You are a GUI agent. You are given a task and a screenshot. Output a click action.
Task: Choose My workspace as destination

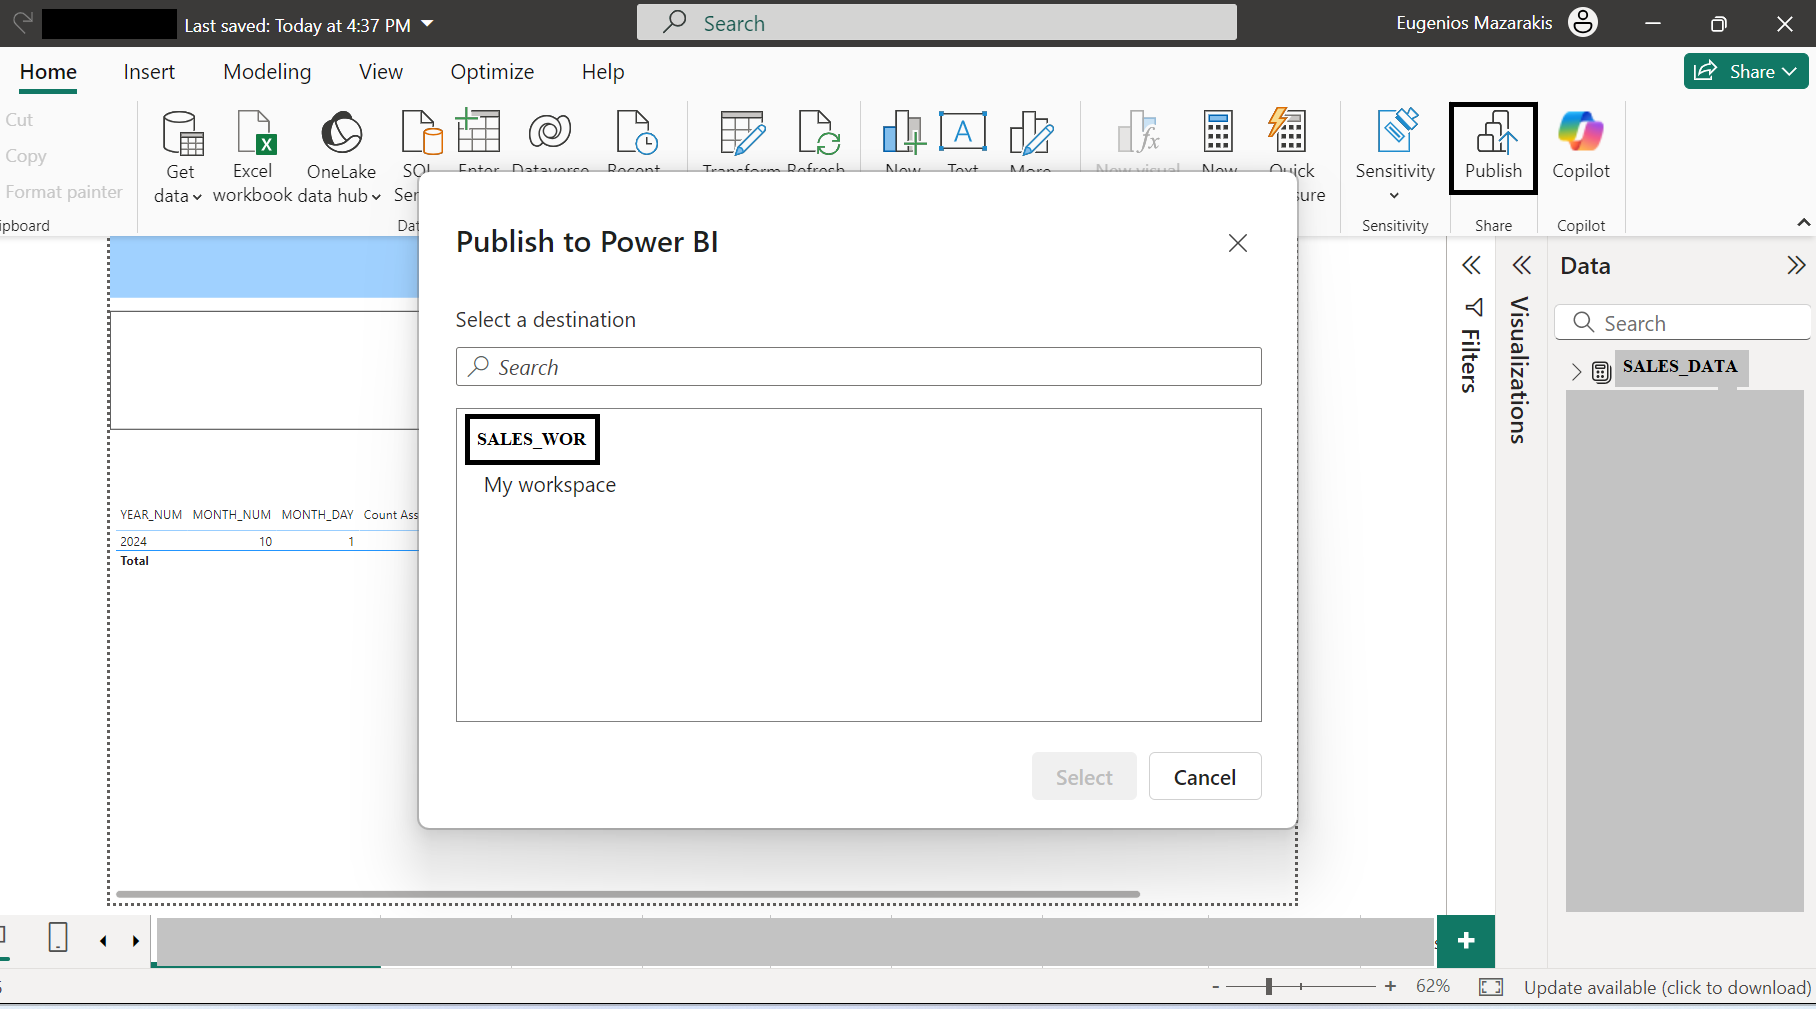pyautogui.click(x=550, y=485)
